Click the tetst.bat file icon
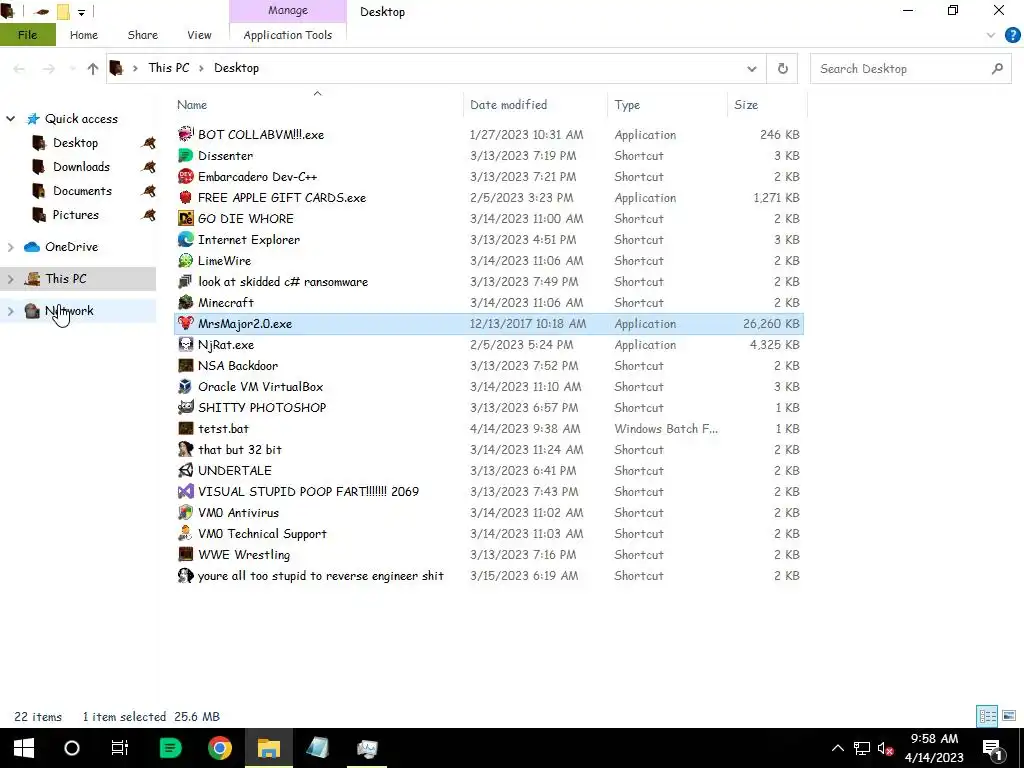 [x=185, y=428]
